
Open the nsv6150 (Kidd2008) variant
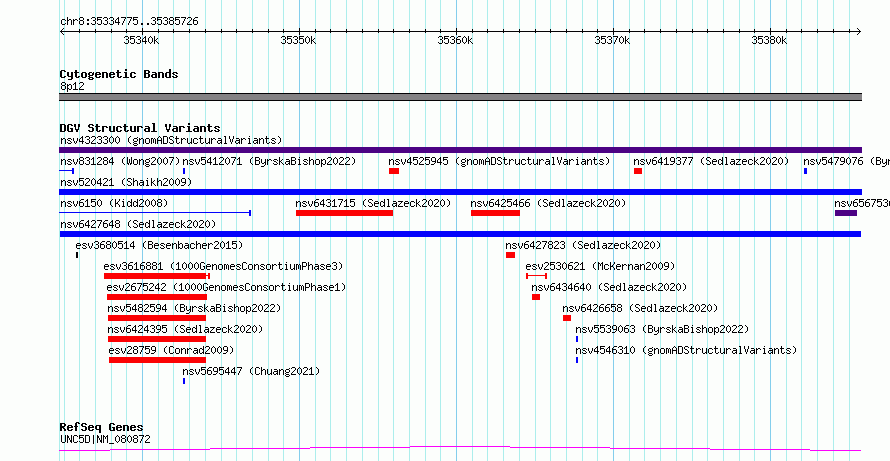(x=114, y=203)
